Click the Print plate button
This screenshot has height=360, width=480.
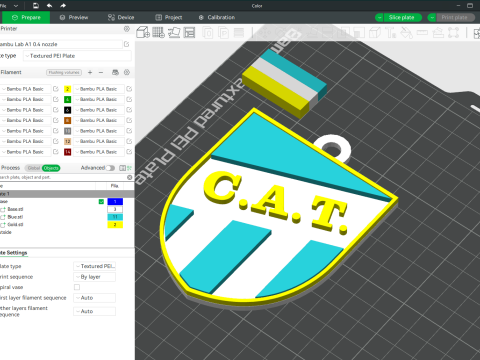pos(455,17)
